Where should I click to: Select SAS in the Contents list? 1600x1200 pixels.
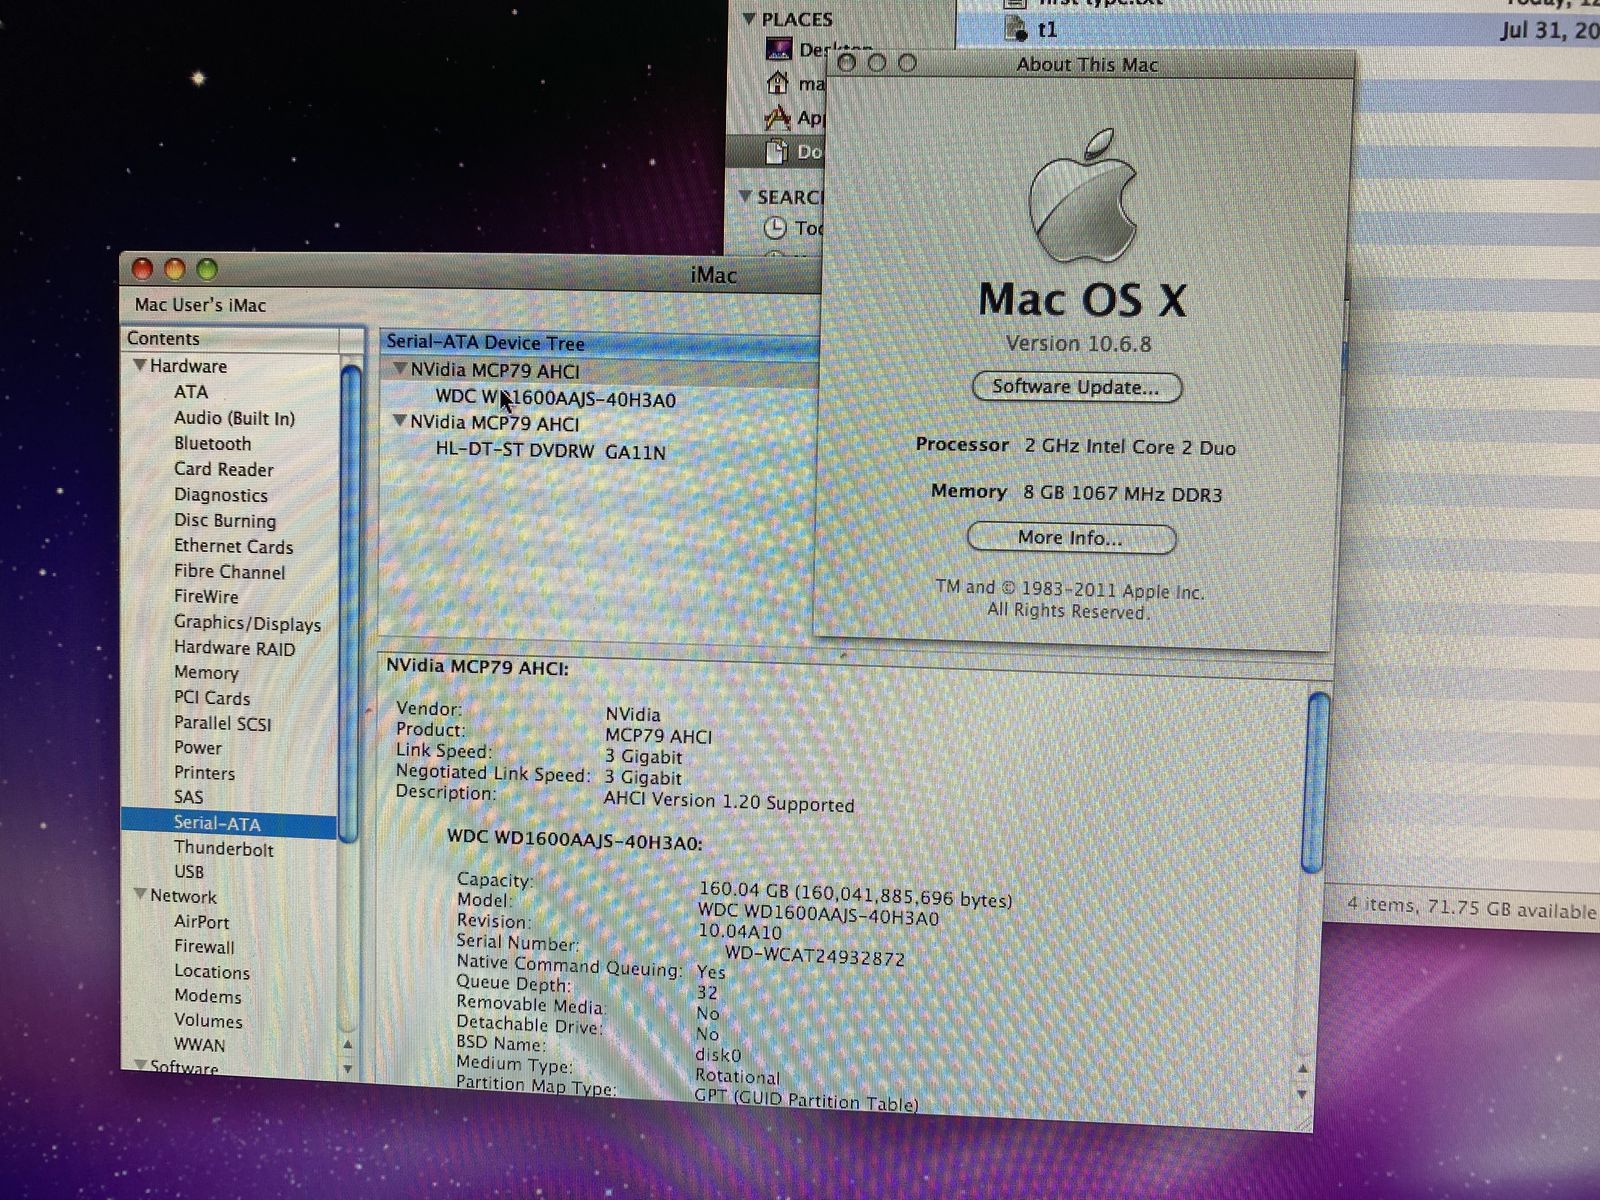(188, 797)
